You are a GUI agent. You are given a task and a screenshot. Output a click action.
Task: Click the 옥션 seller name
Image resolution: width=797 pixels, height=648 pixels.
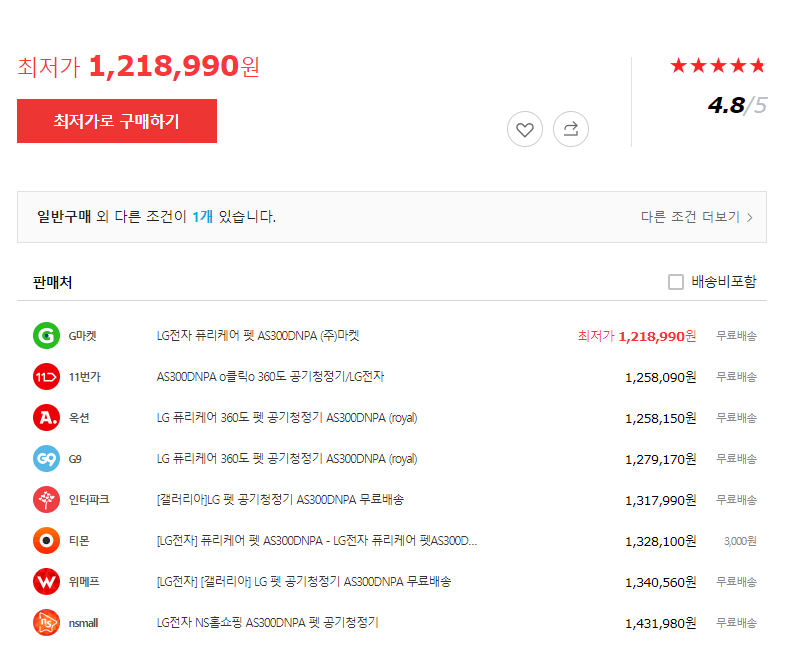79,418
